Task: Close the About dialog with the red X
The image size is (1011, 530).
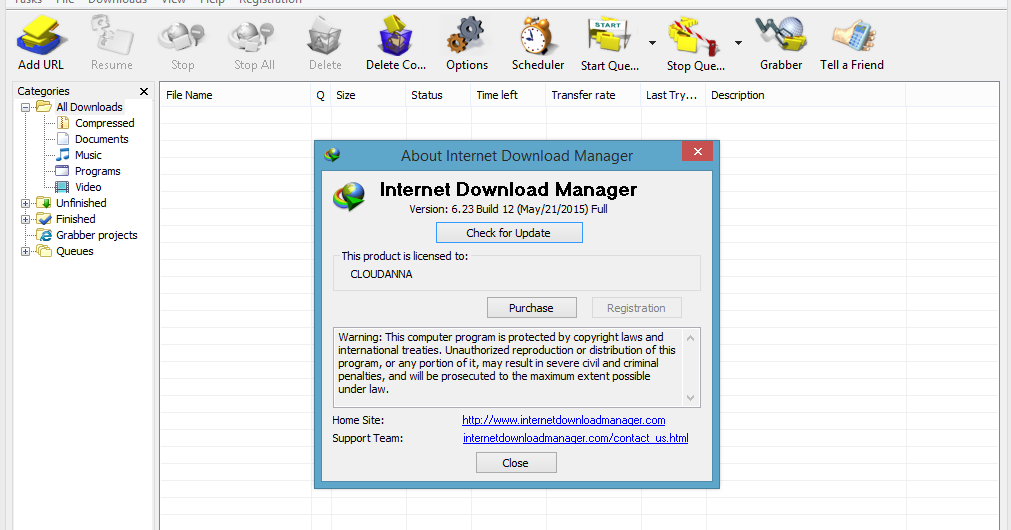Action: [x=698, y=152]
